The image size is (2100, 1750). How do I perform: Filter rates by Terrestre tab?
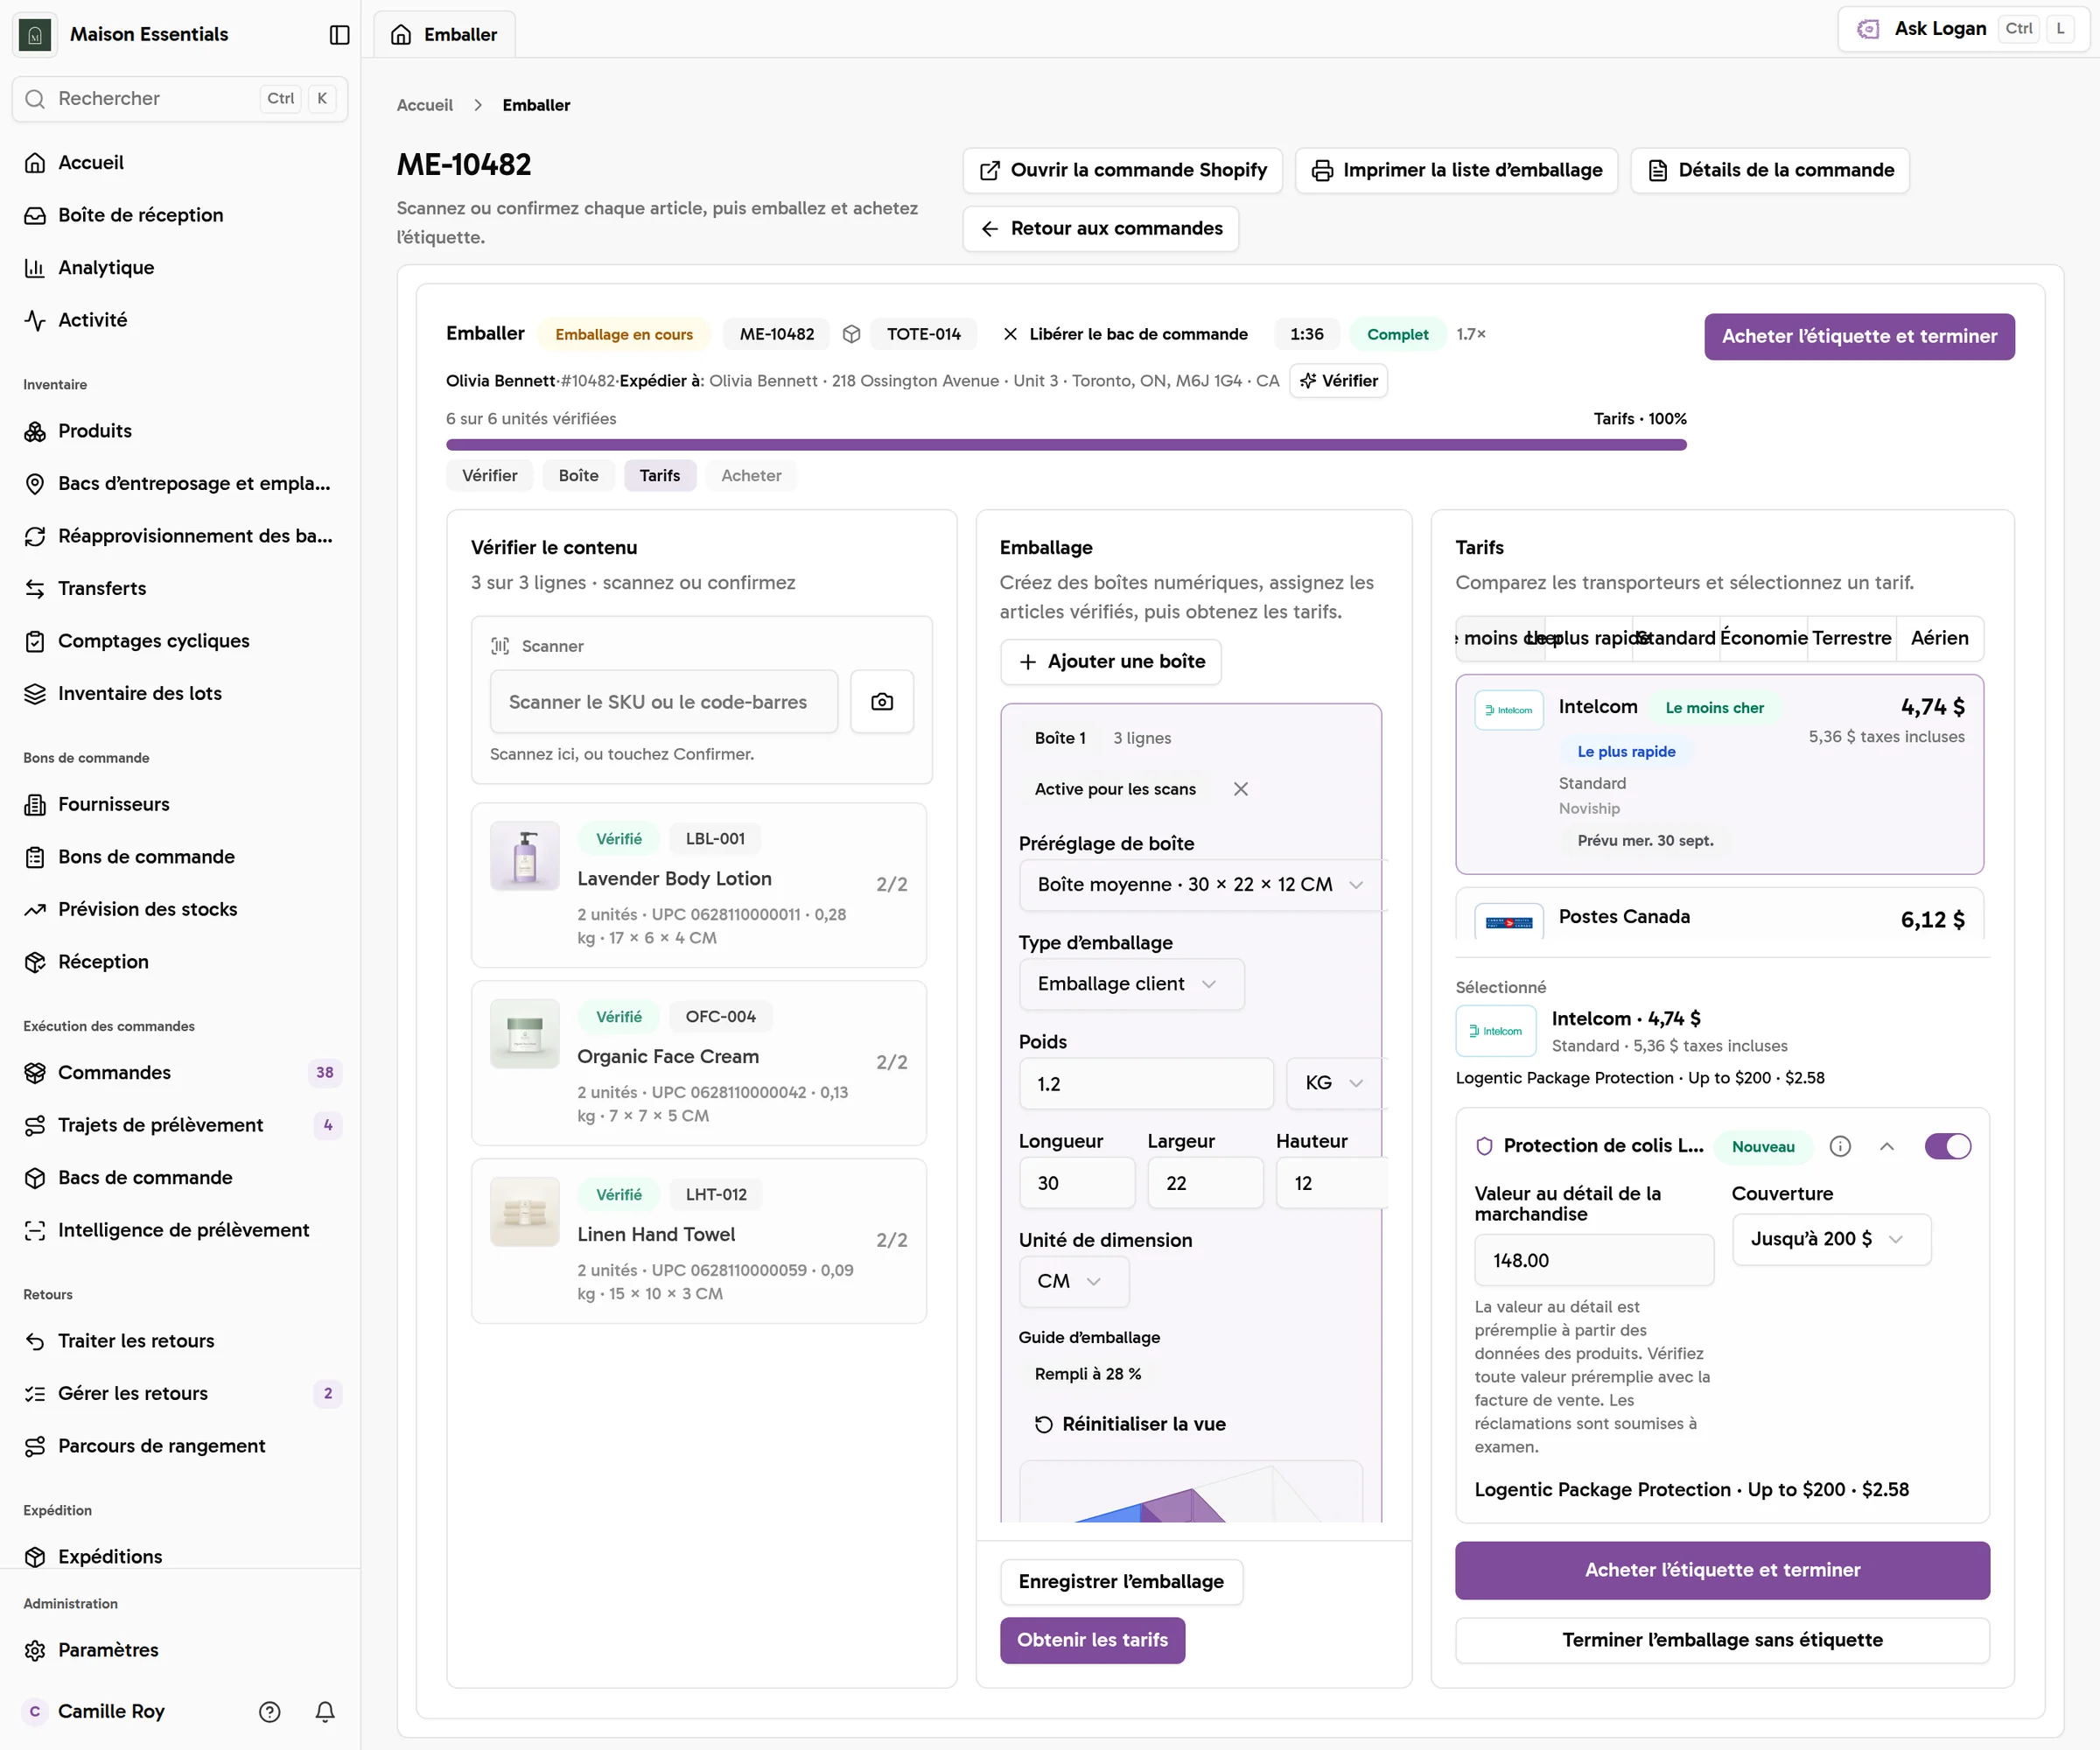1851,638
